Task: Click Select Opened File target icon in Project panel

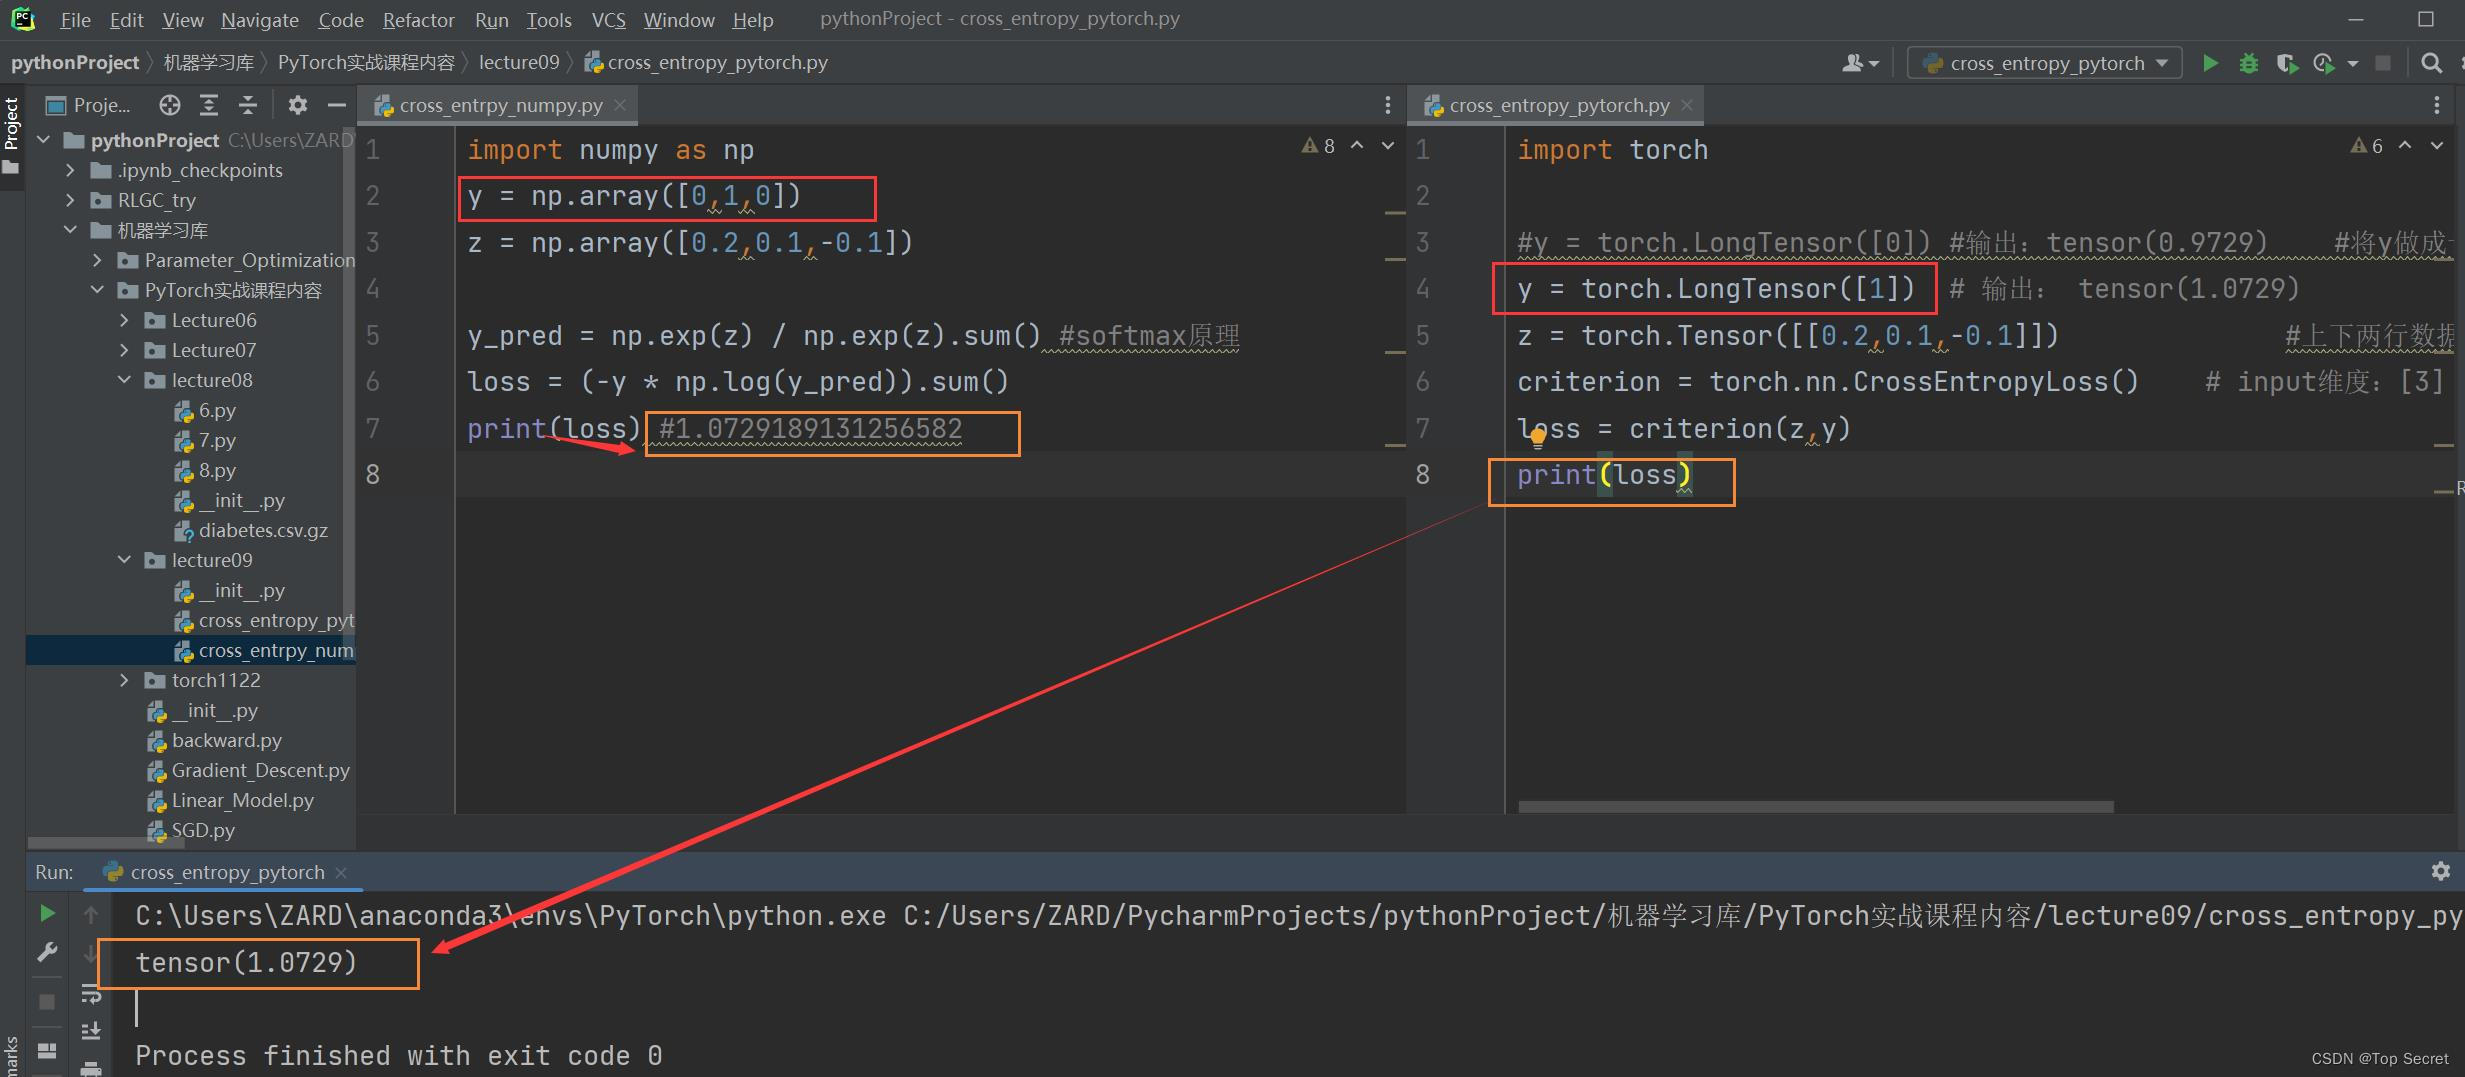Action: [x=170, y=105]
